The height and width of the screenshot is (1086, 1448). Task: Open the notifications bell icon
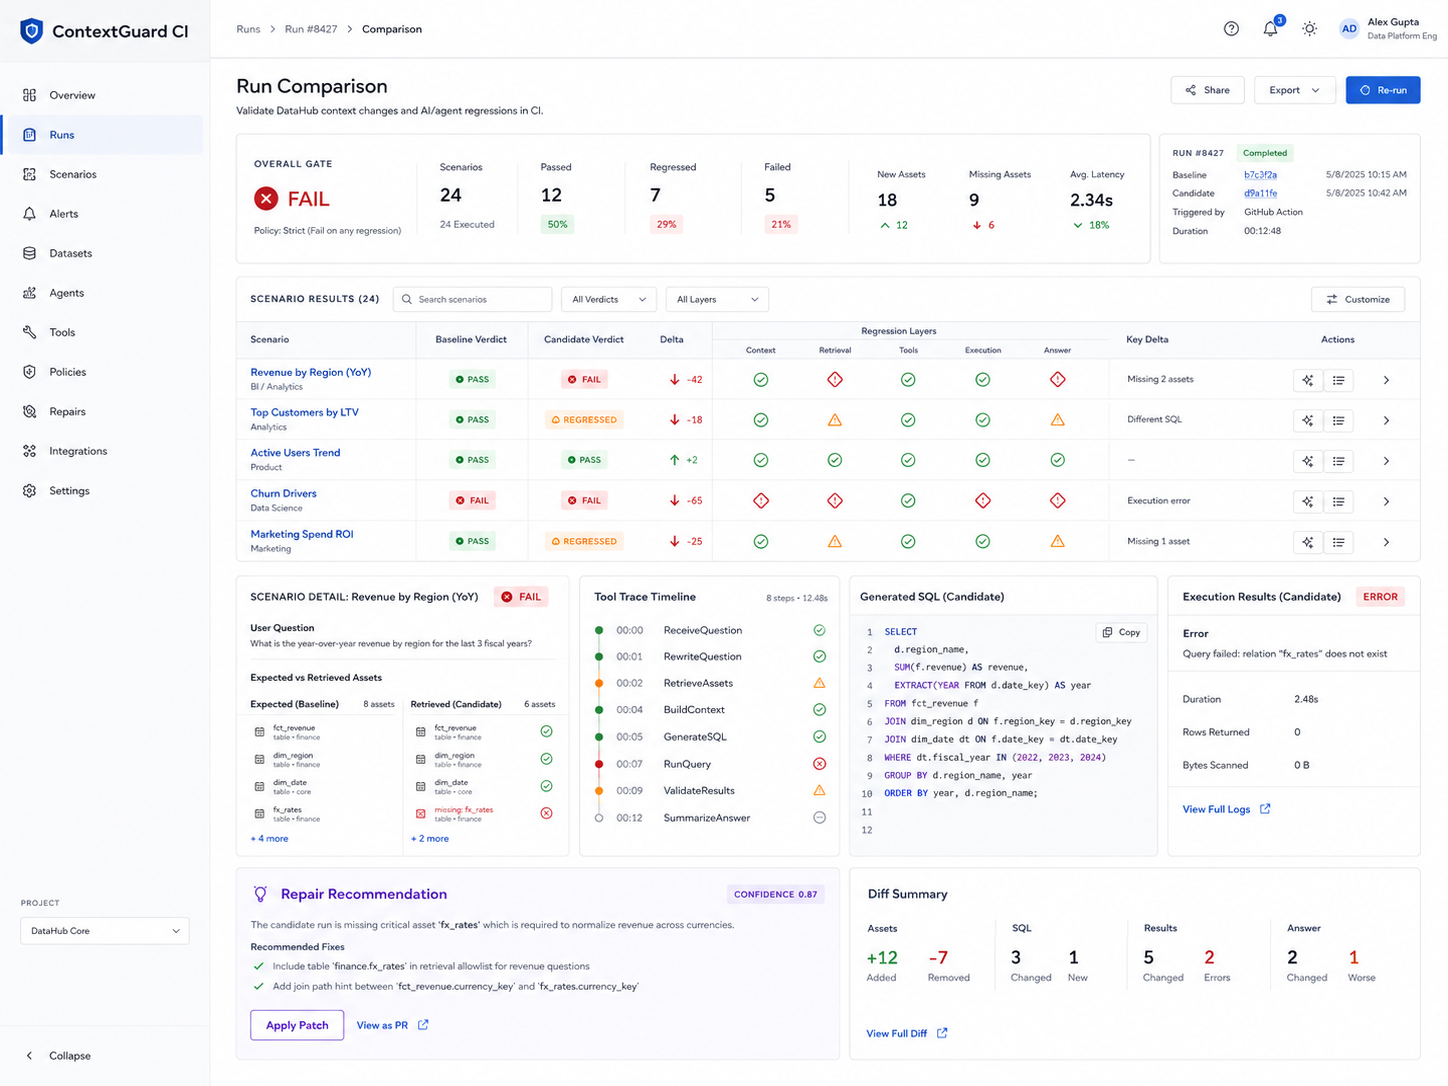point(1270,29)
